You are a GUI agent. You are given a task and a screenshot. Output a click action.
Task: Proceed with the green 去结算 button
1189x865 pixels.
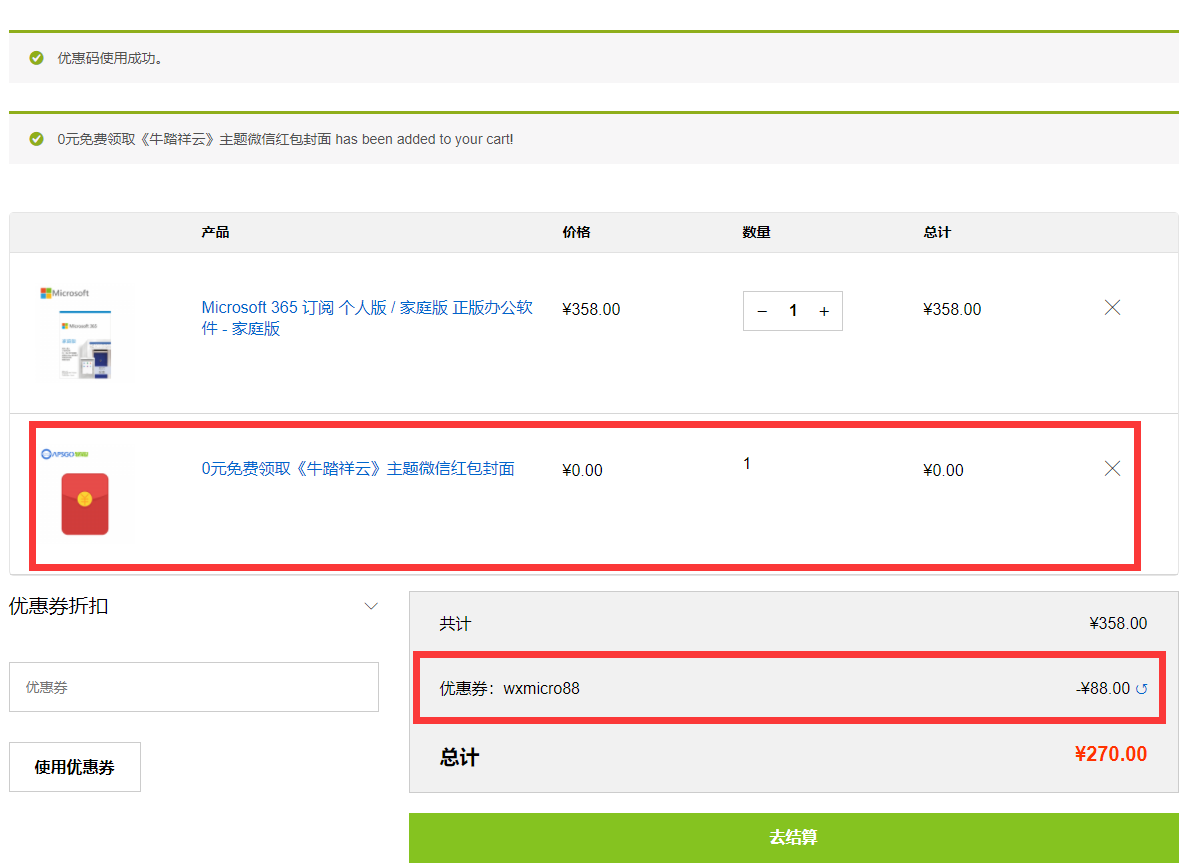pos(793,837)
